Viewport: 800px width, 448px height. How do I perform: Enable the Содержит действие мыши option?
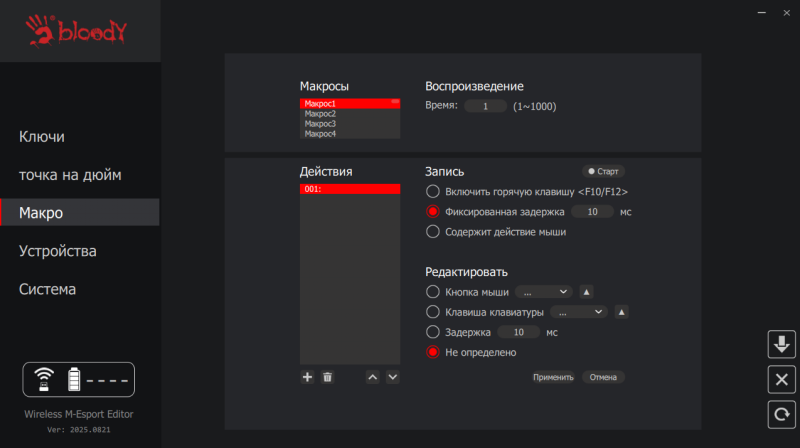click(x=433, y=231)
